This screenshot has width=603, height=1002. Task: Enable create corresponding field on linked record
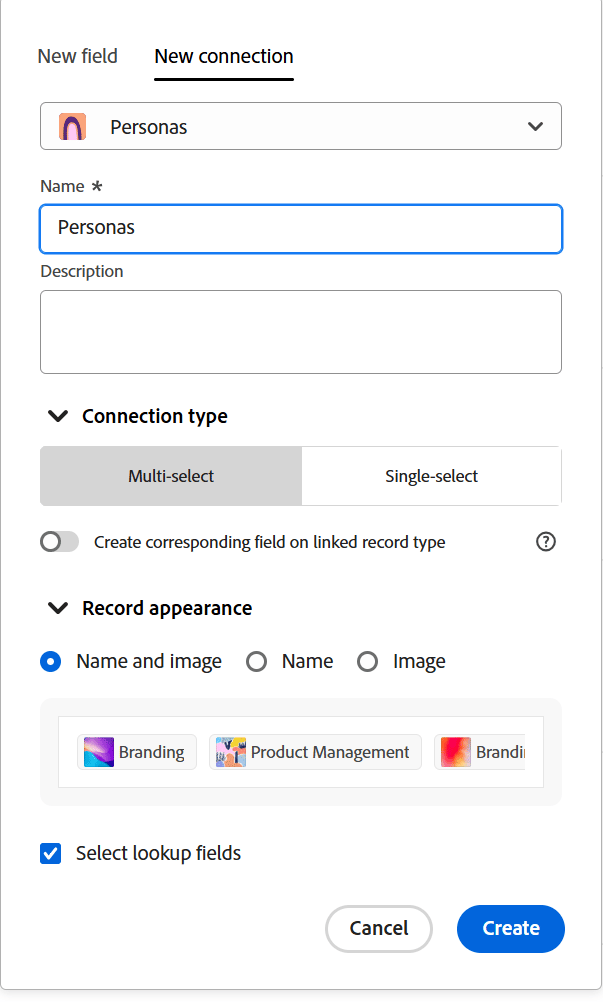[x=59, y=541]
